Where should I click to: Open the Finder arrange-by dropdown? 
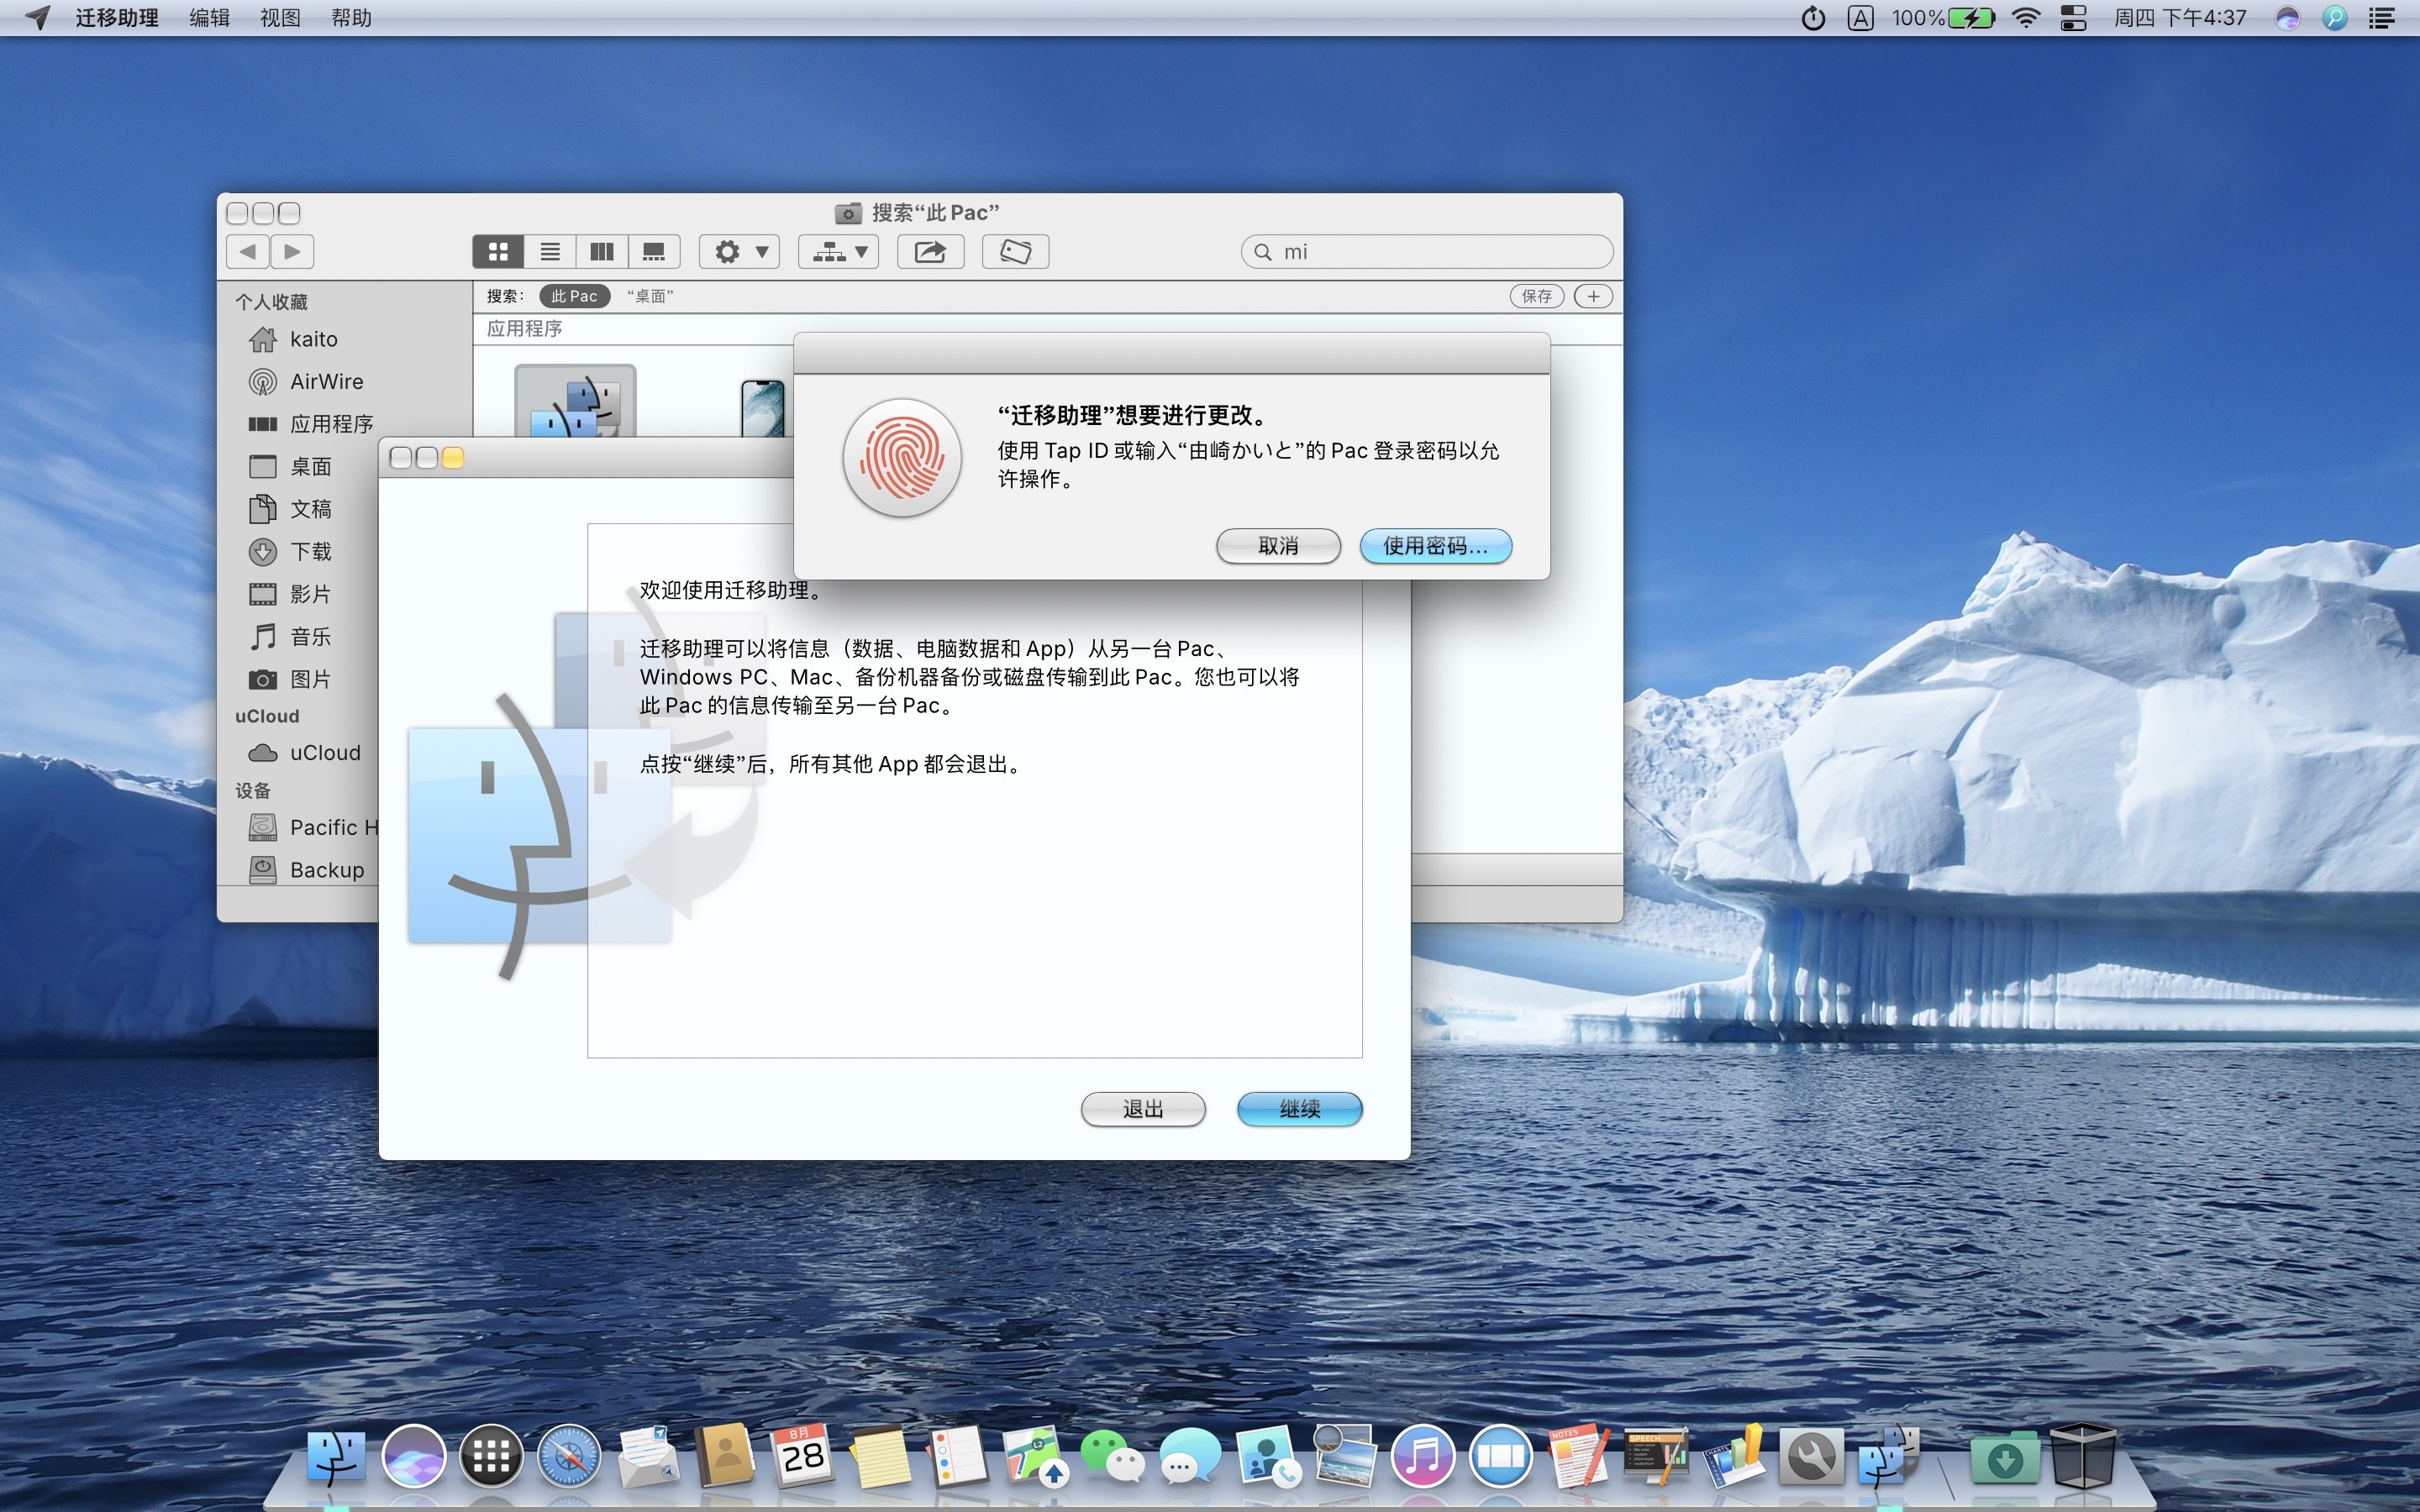pos(838,251)
